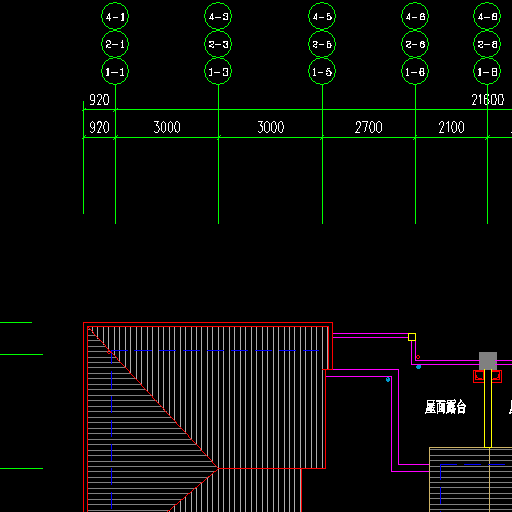Click the axis bubble labeled 2-3

[x=218, y=44]
